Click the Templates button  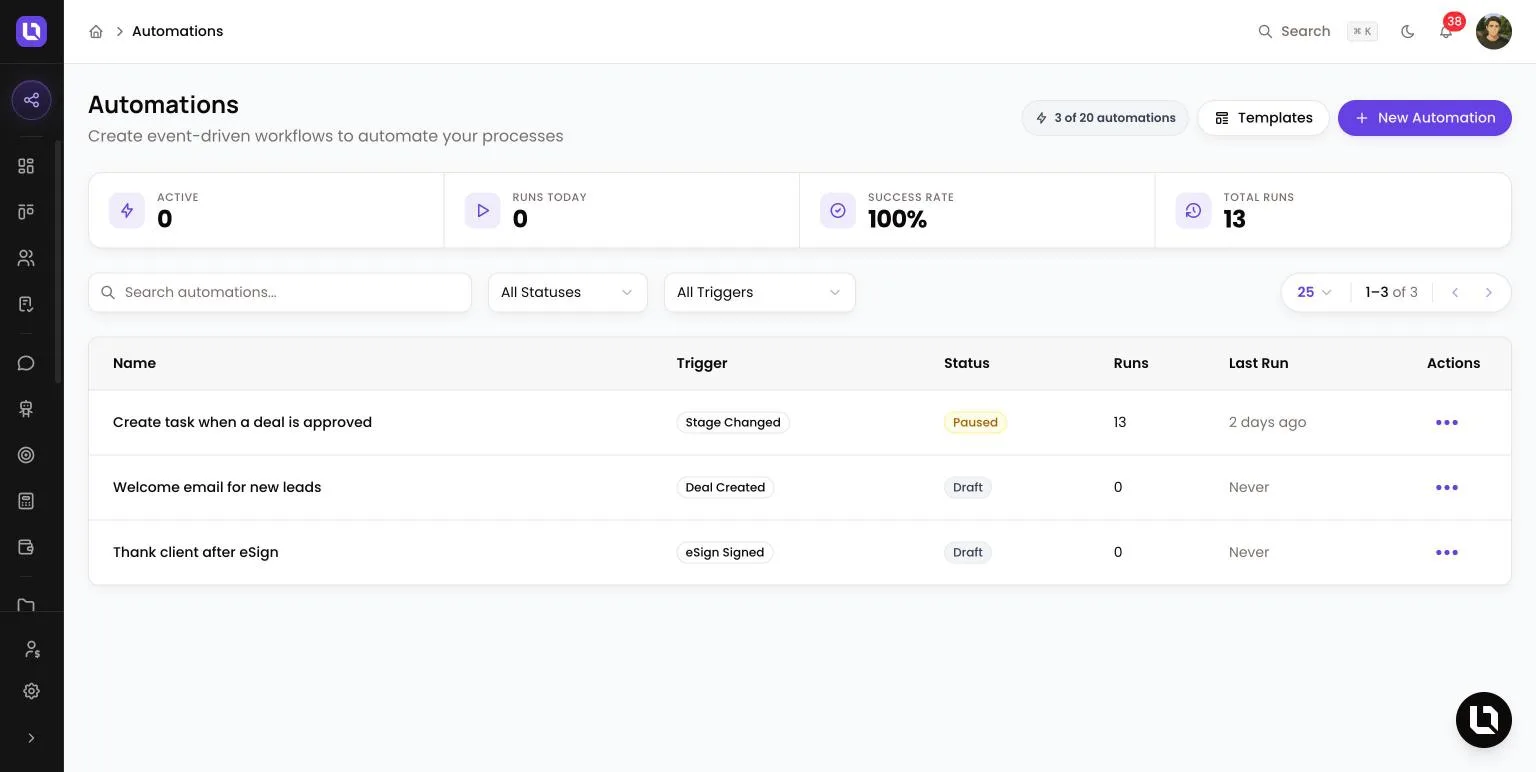point(1263,118)
